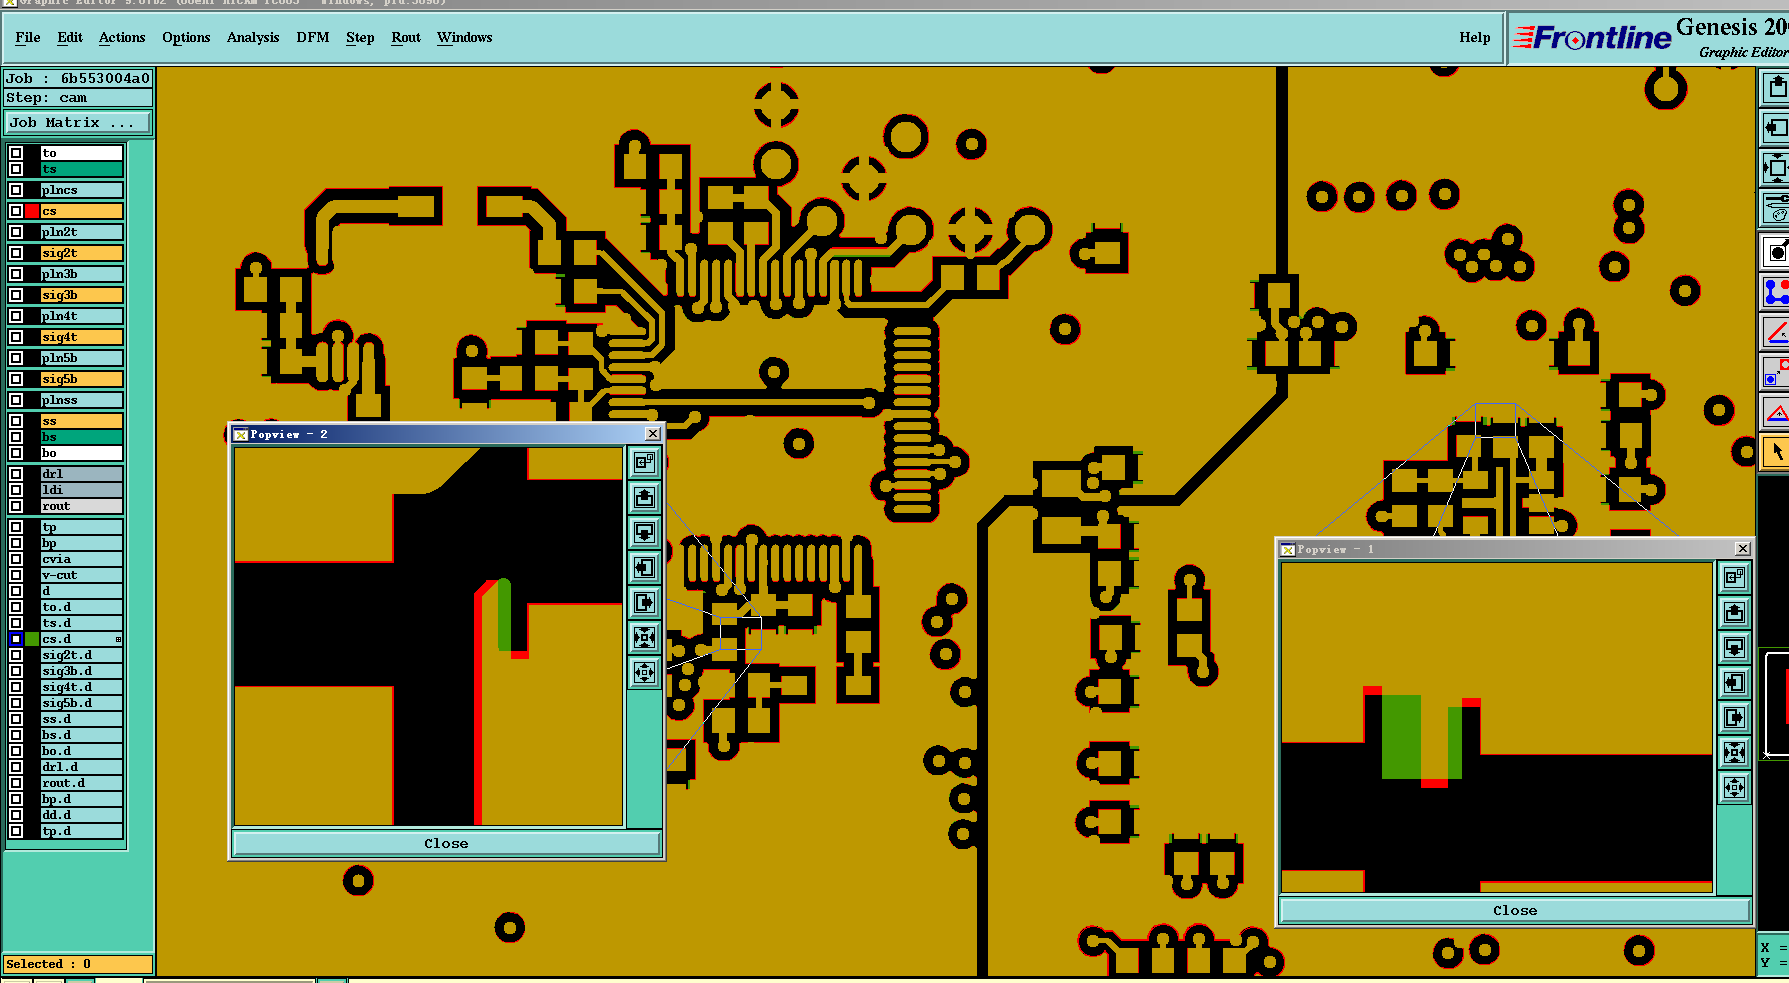The height and width of the screenshot is (983, 1789).
Task: Click zoom-in arrows icon in Popview 2
Action: coord(644,637)
